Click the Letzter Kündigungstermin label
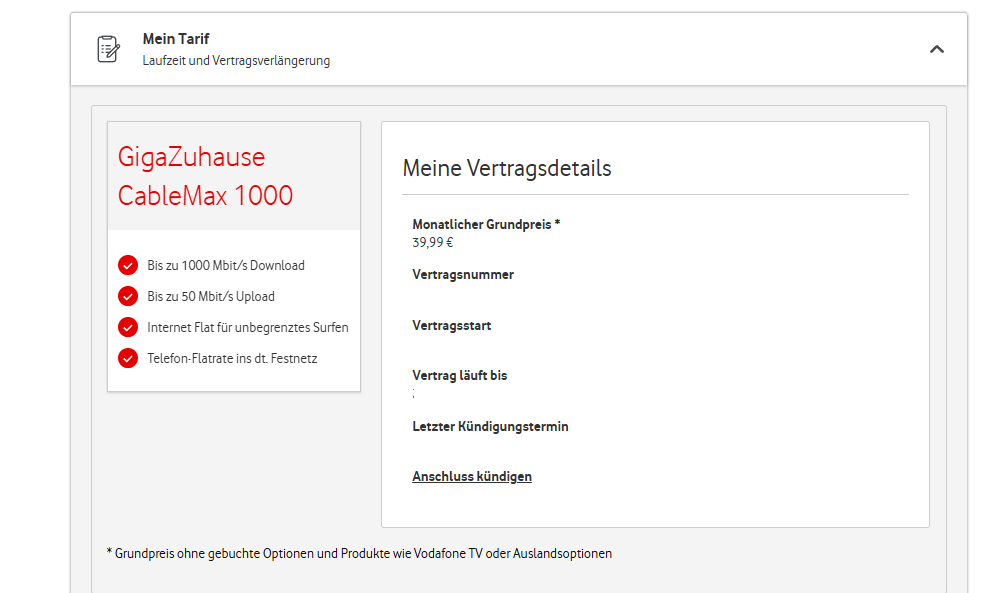984x593 pixels. coord(490,426)
